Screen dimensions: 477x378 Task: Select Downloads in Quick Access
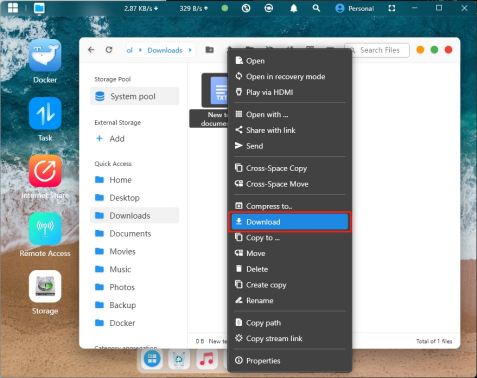(134, 216)
